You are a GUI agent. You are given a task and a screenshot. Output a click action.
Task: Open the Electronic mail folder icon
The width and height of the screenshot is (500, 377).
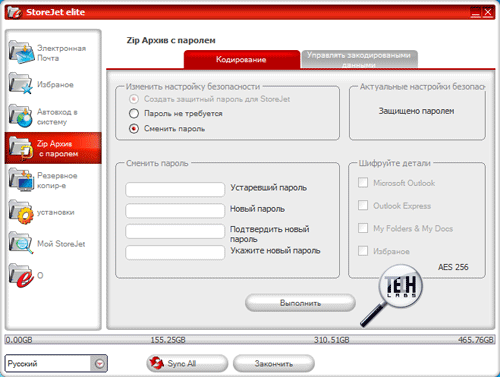[21, 52]
